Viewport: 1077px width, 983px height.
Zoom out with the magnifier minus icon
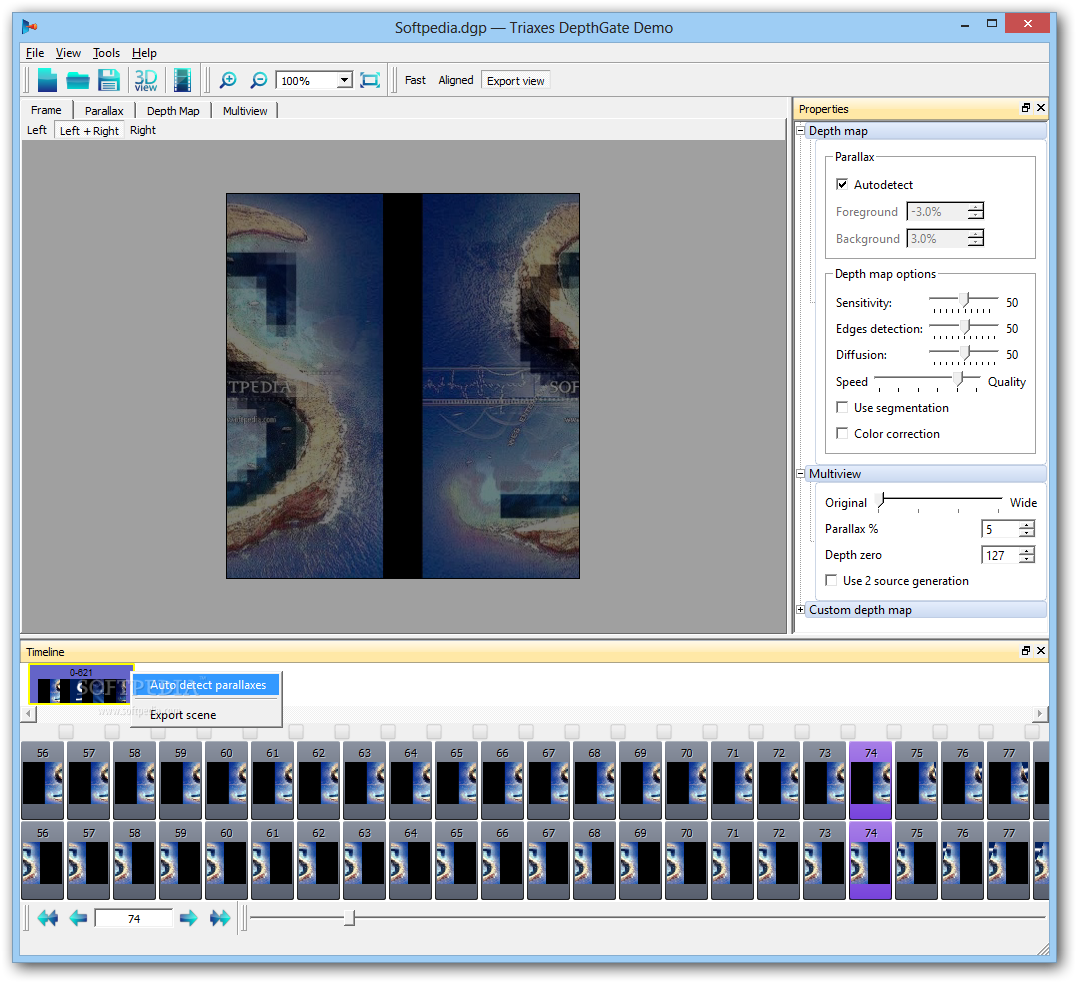pyautogui.click(x=258, y=80)
